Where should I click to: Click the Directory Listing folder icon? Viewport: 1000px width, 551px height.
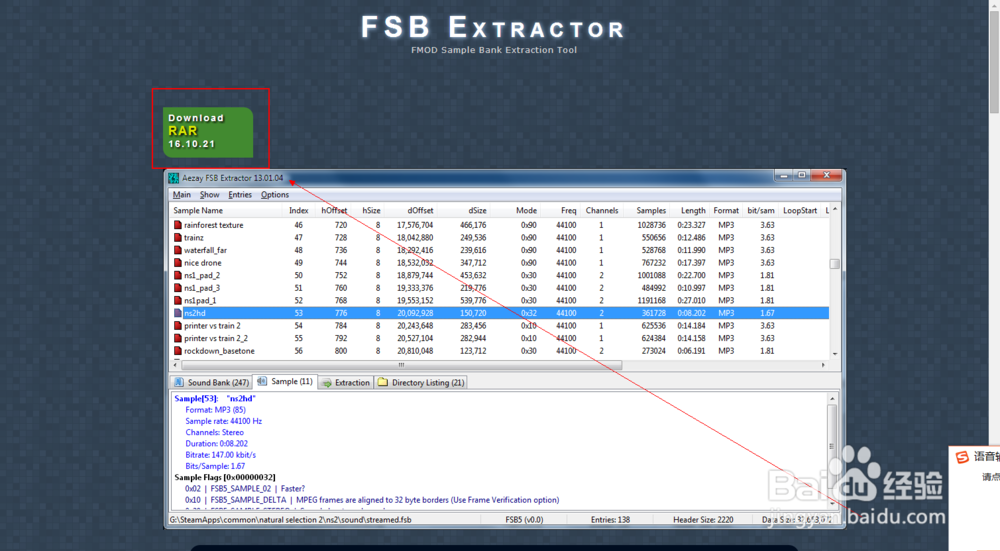tap(383, 382)
